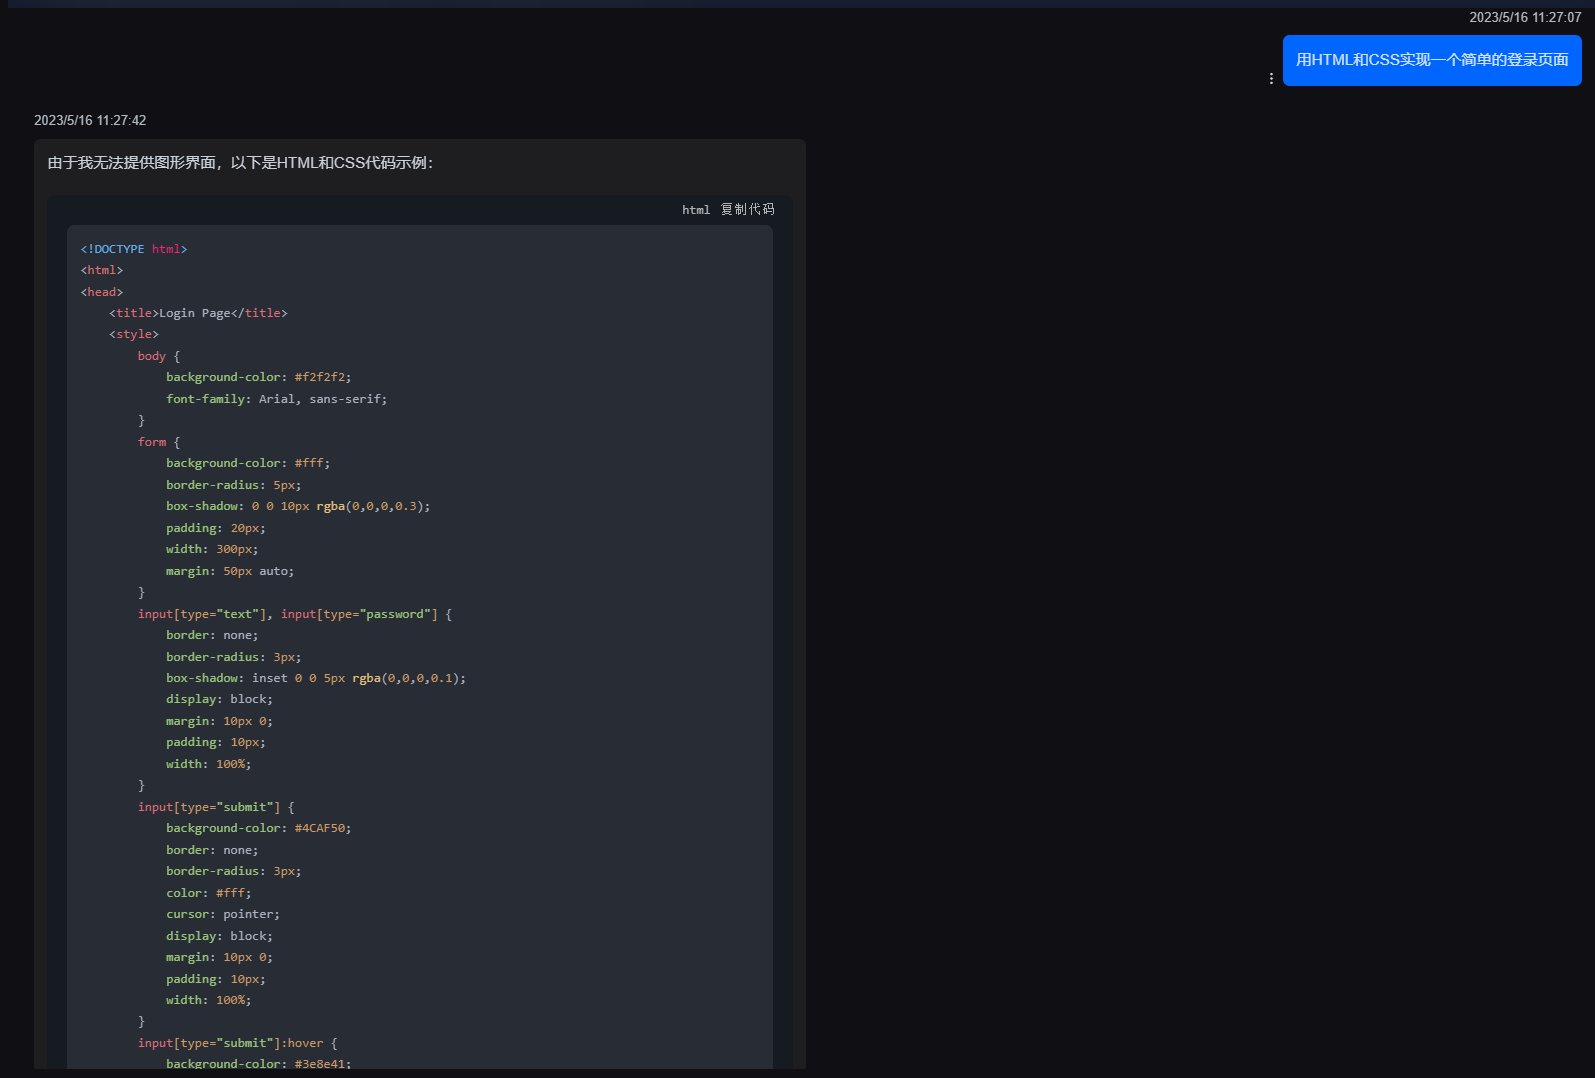Click the 复制代码 copy code button

pyautogui.click(x=747, y=209)
